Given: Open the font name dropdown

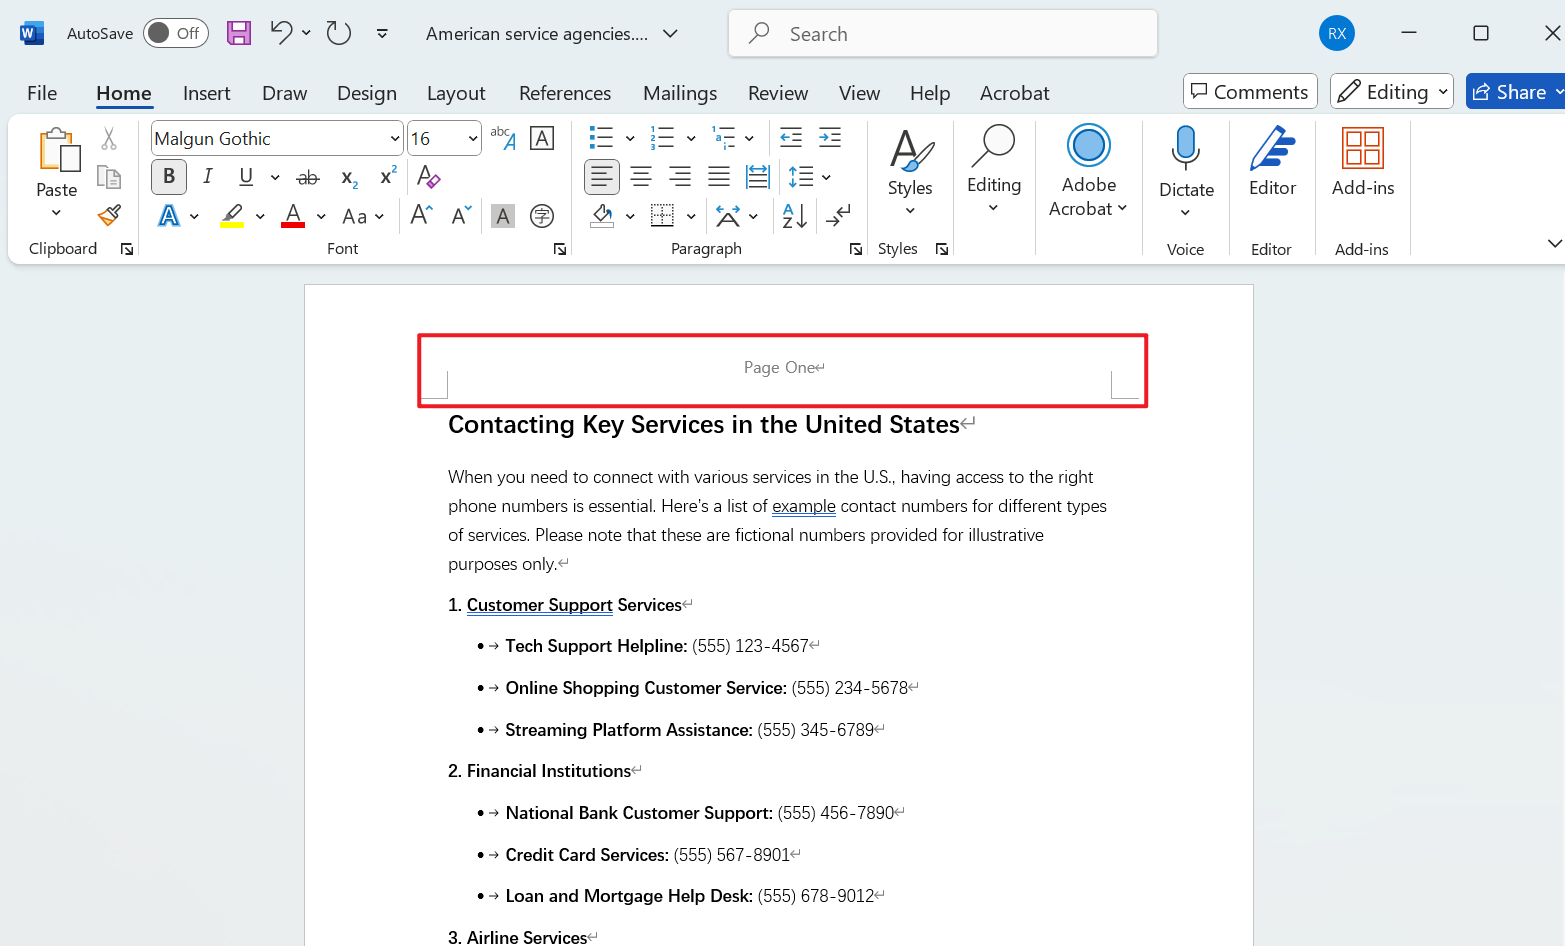Looking at the screenshot, I should [395, 139].
